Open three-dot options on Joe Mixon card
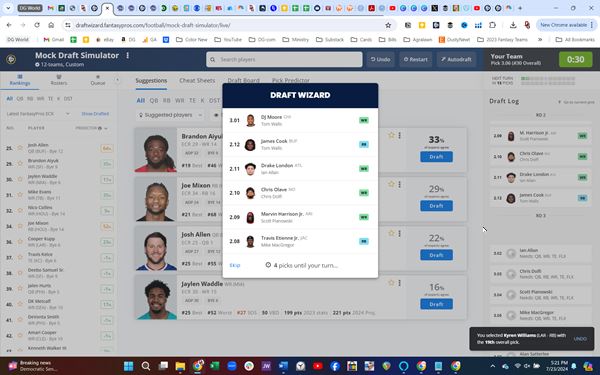Viewport: 600px width, 375px height. coord(399,184)
